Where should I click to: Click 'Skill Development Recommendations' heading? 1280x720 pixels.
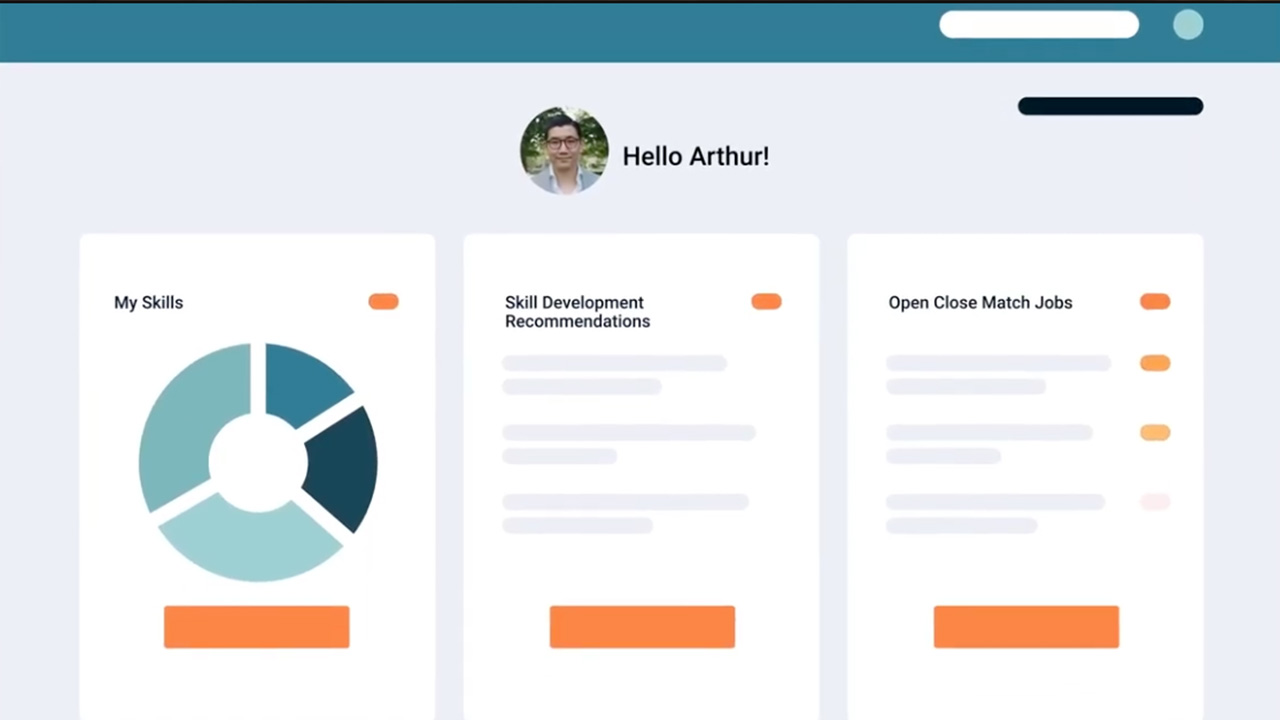pos(577,312)
